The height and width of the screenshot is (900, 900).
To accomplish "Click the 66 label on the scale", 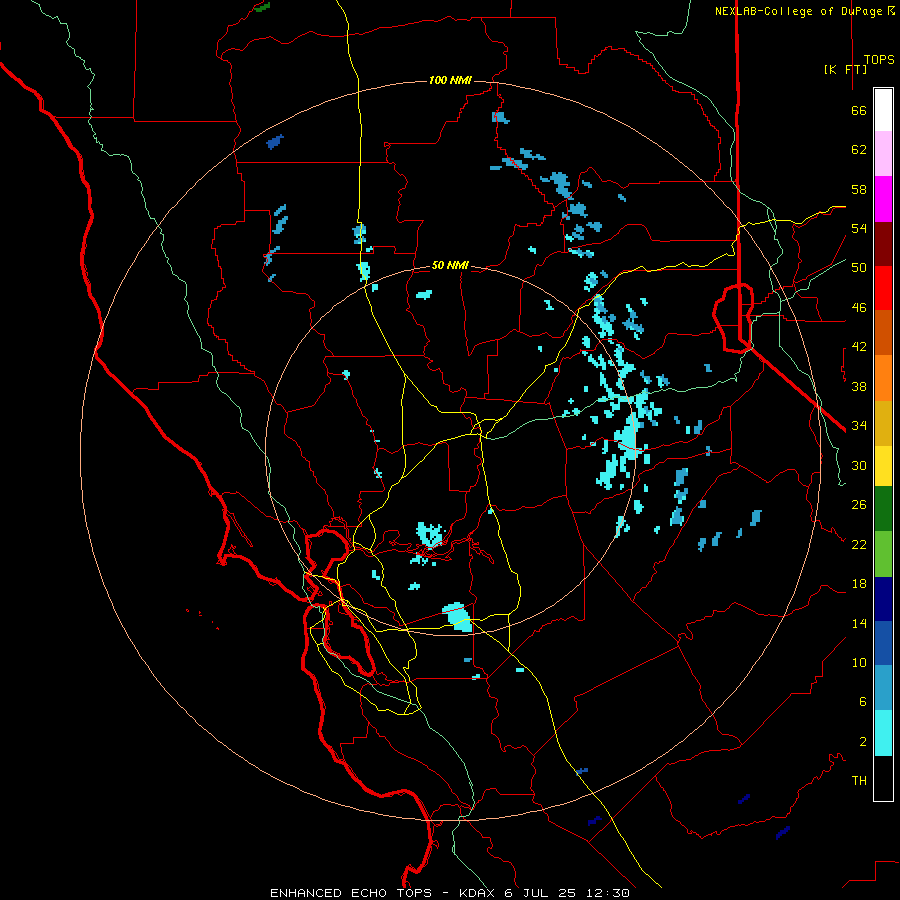I will [859, 110].
